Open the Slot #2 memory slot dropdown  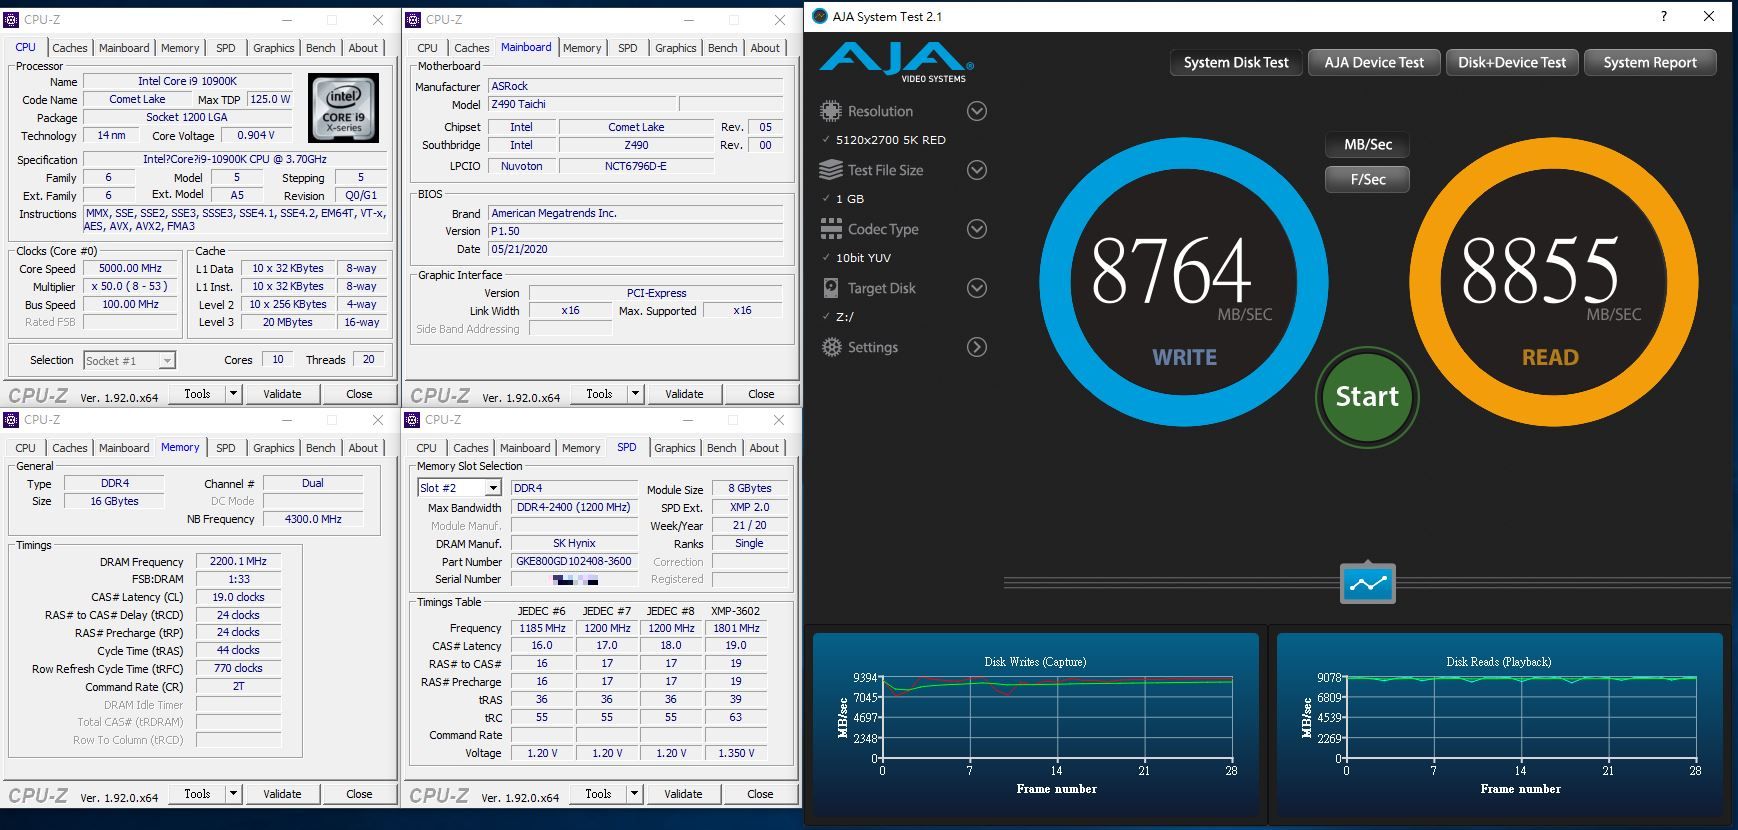(x=493, y=488)
